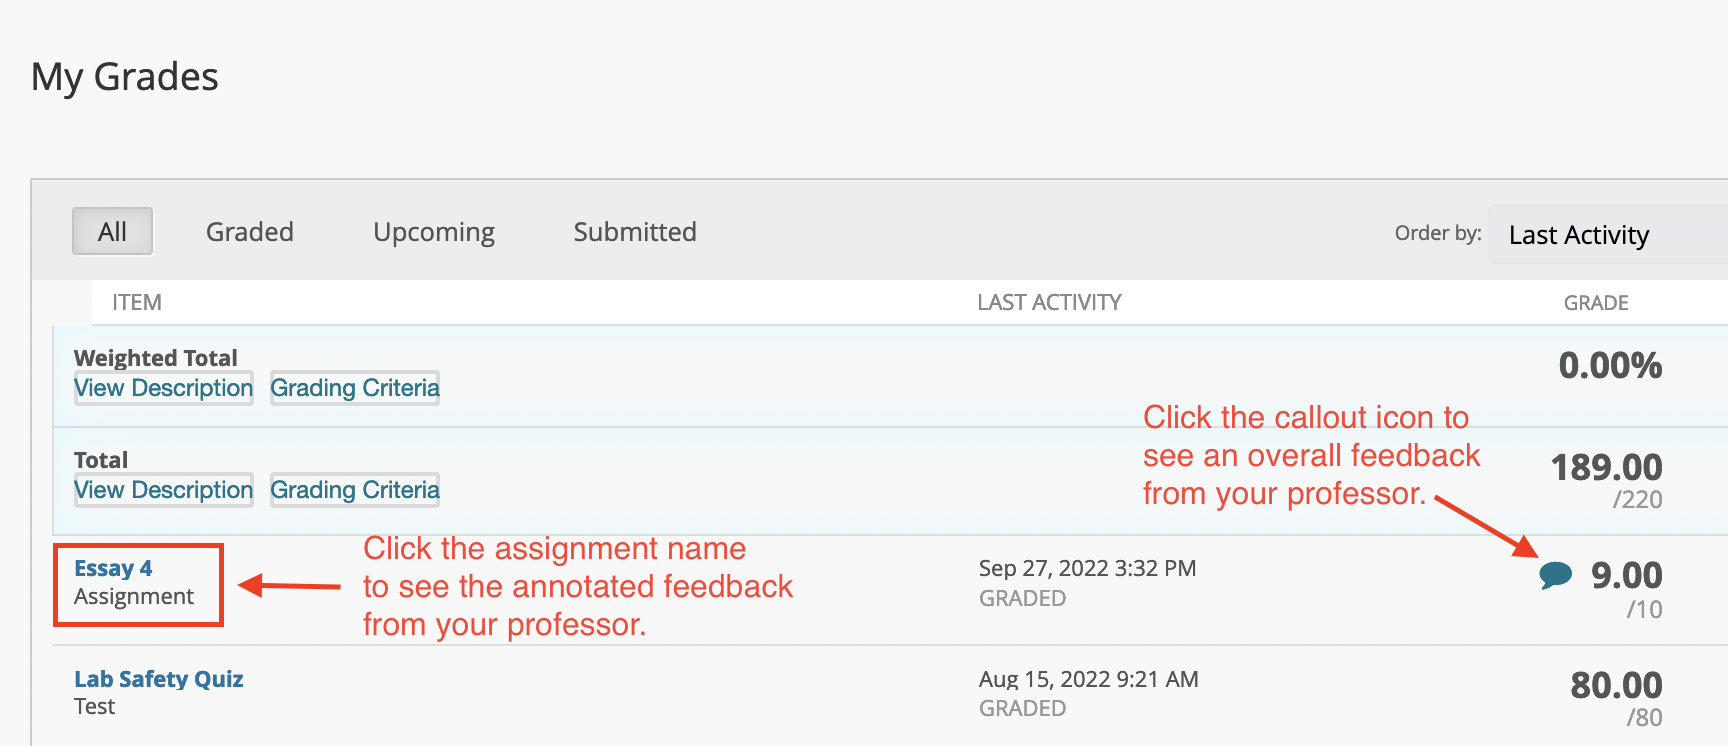Open View Description under Weighted Total
1728x746 pixels.
pyautogui.click(x=164, y=388)
